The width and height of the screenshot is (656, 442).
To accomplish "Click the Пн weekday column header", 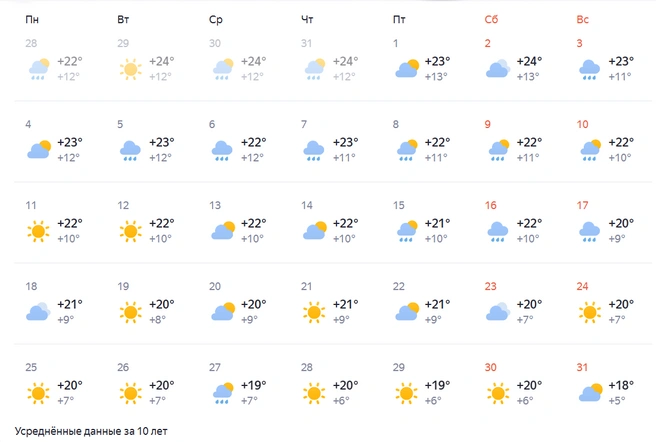I will [x=32, y=19].
